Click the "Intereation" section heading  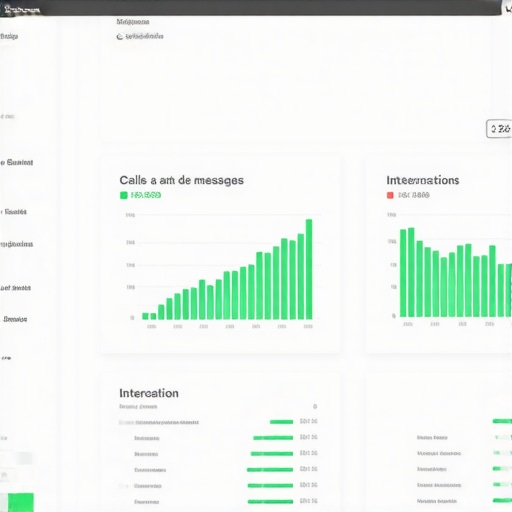tap(149, 393)
